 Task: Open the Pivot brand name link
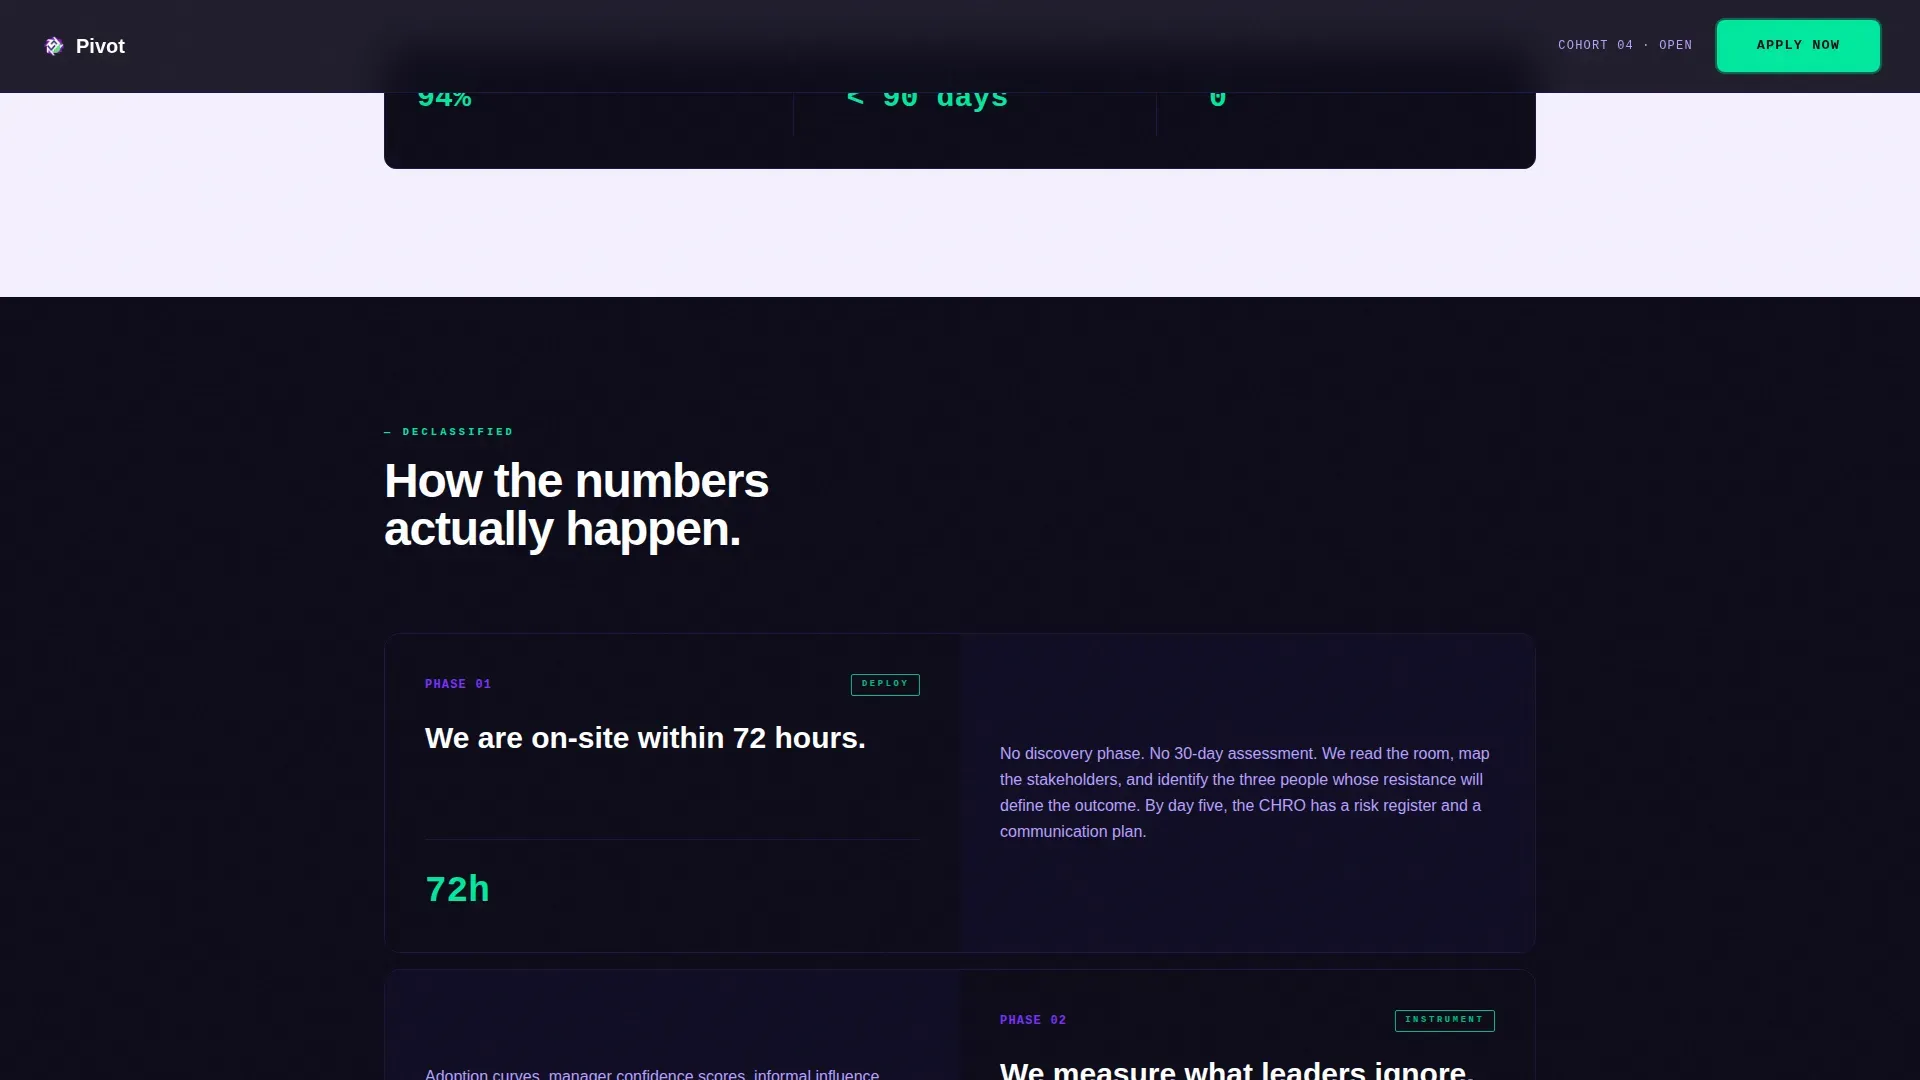coord(100,46)
